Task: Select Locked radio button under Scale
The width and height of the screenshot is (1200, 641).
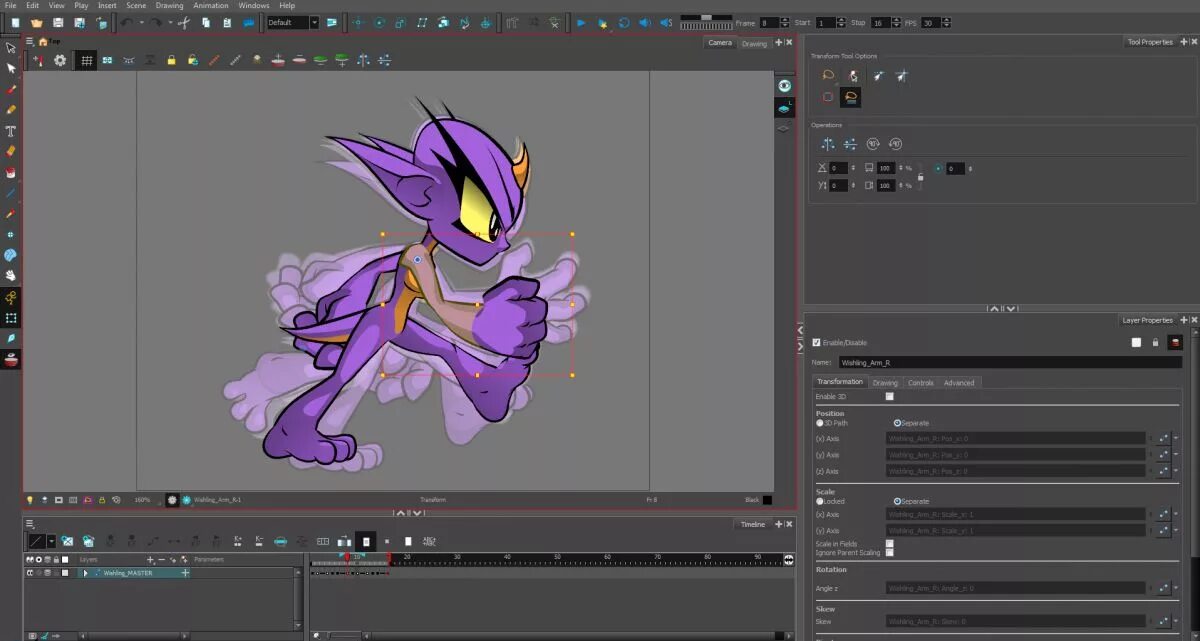Action: click(819, 501)
